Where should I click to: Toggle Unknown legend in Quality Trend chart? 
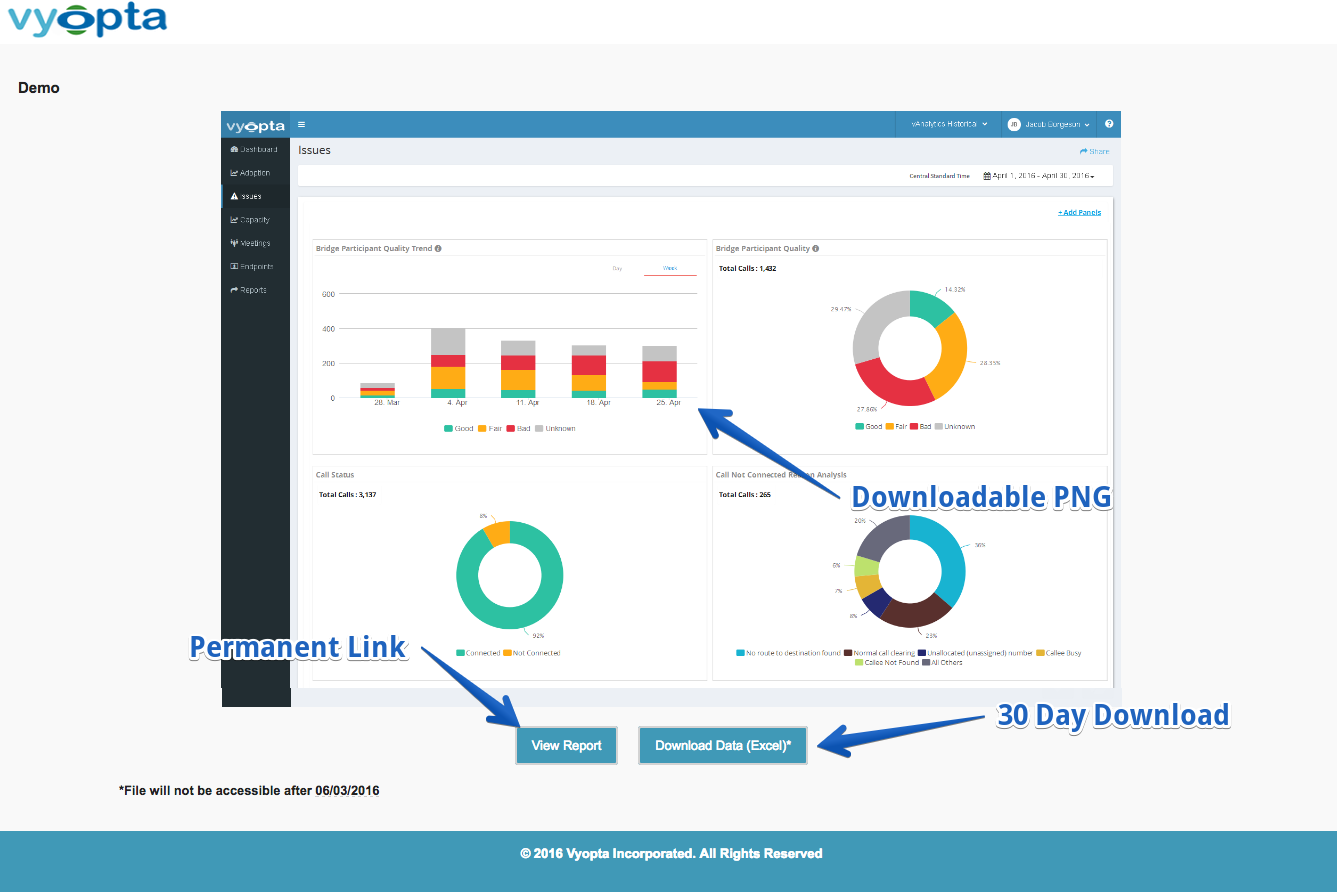tap(555, 428)
